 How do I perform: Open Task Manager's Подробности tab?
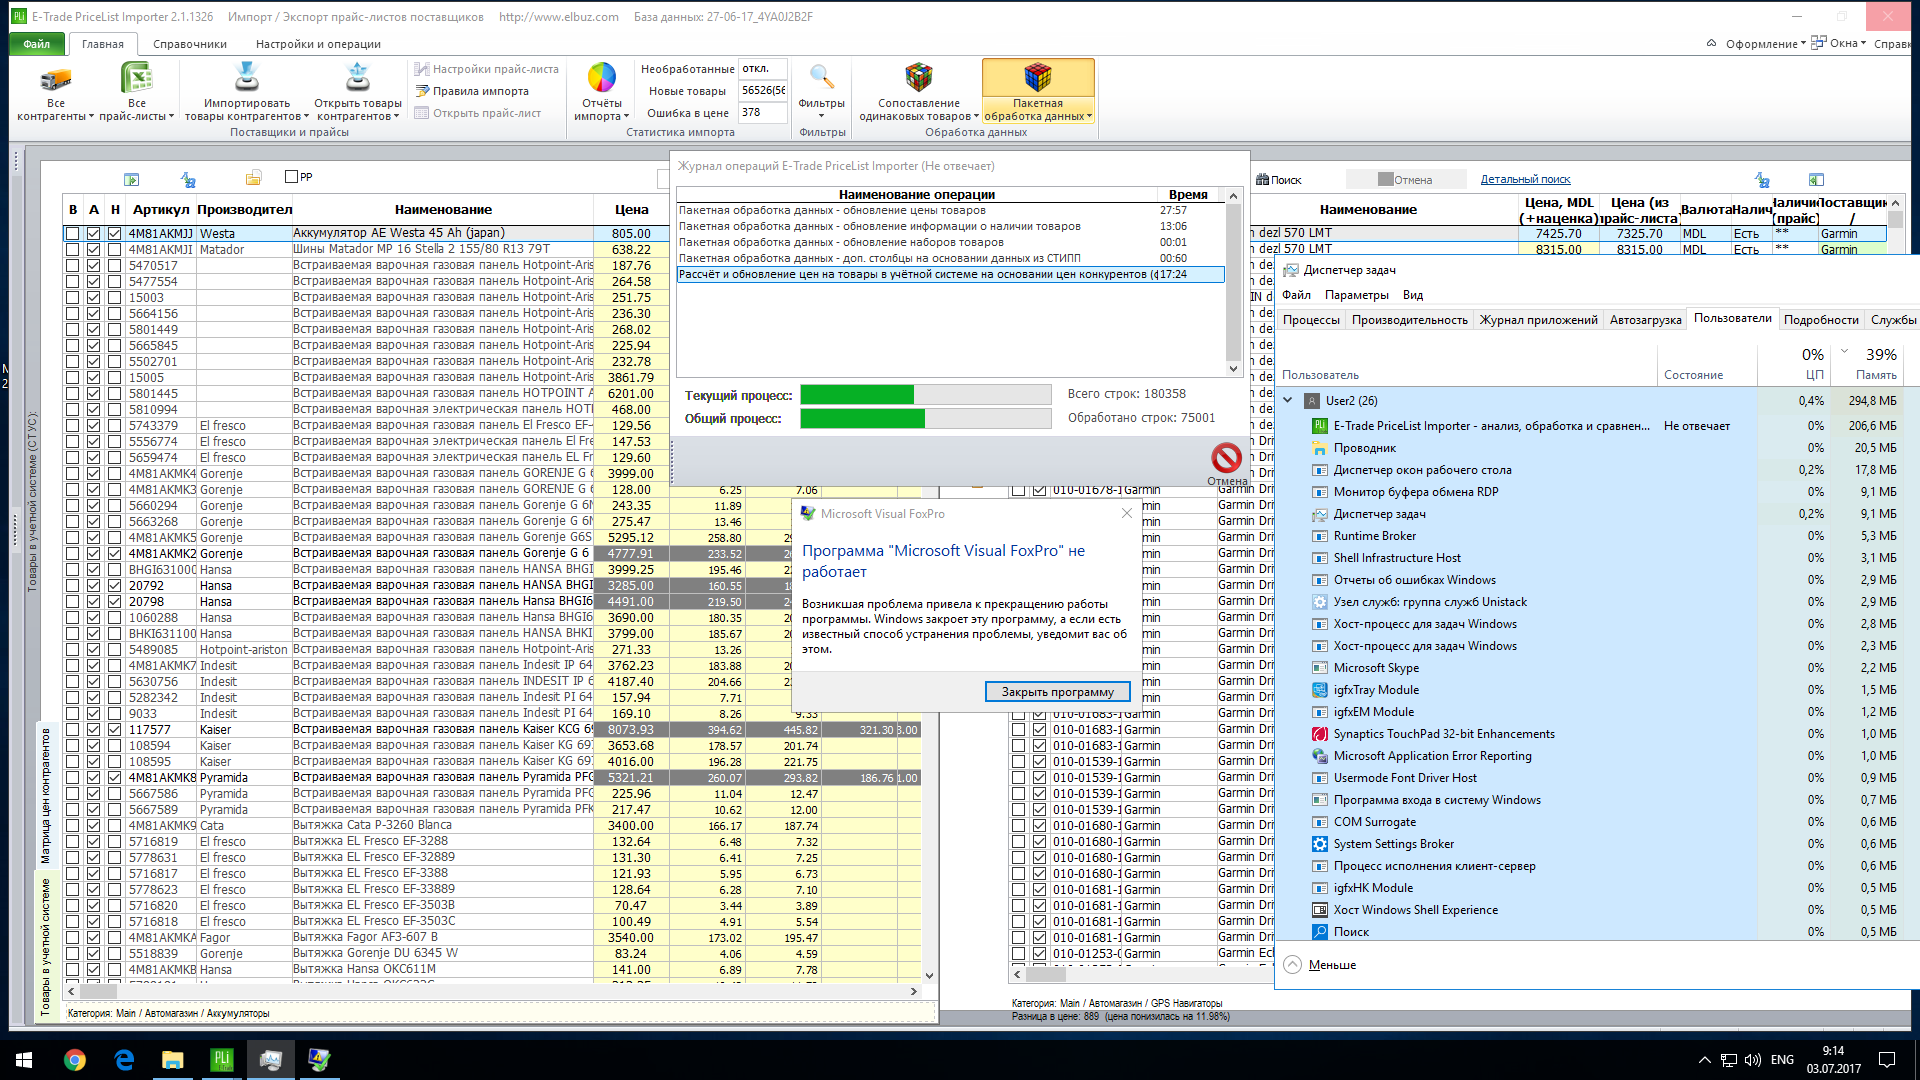(x=1820, y=320)
